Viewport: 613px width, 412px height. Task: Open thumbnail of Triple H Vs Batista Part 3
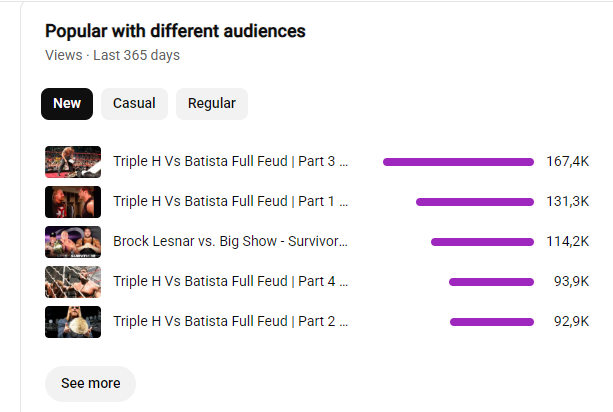tap(73, 162)
